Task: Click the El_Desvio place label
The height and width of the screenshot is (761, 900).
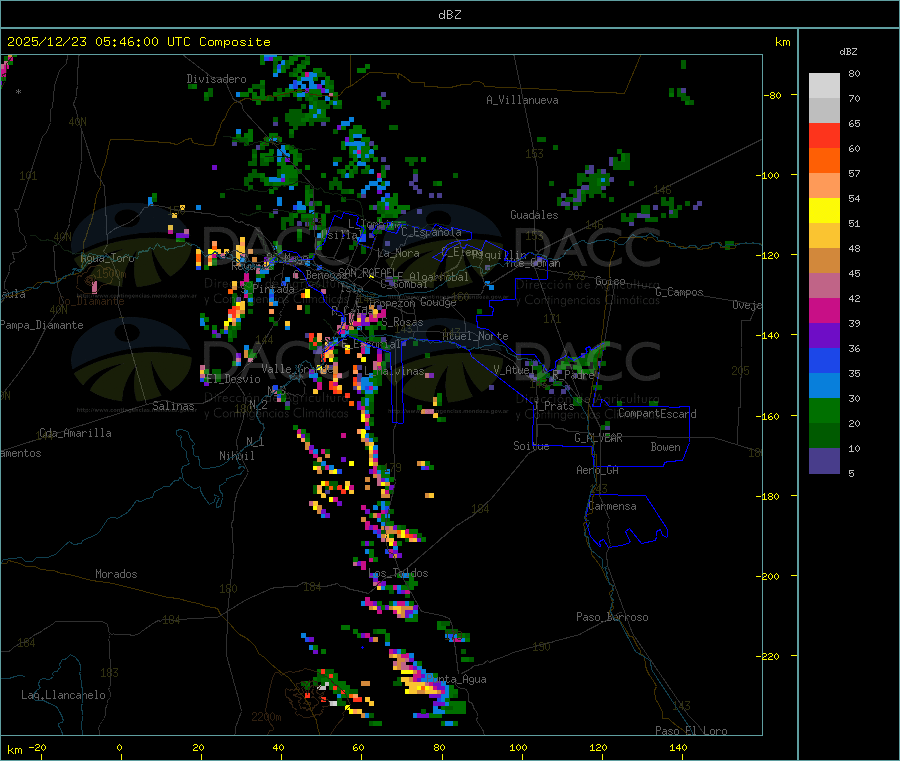Action: pos(234,379)
